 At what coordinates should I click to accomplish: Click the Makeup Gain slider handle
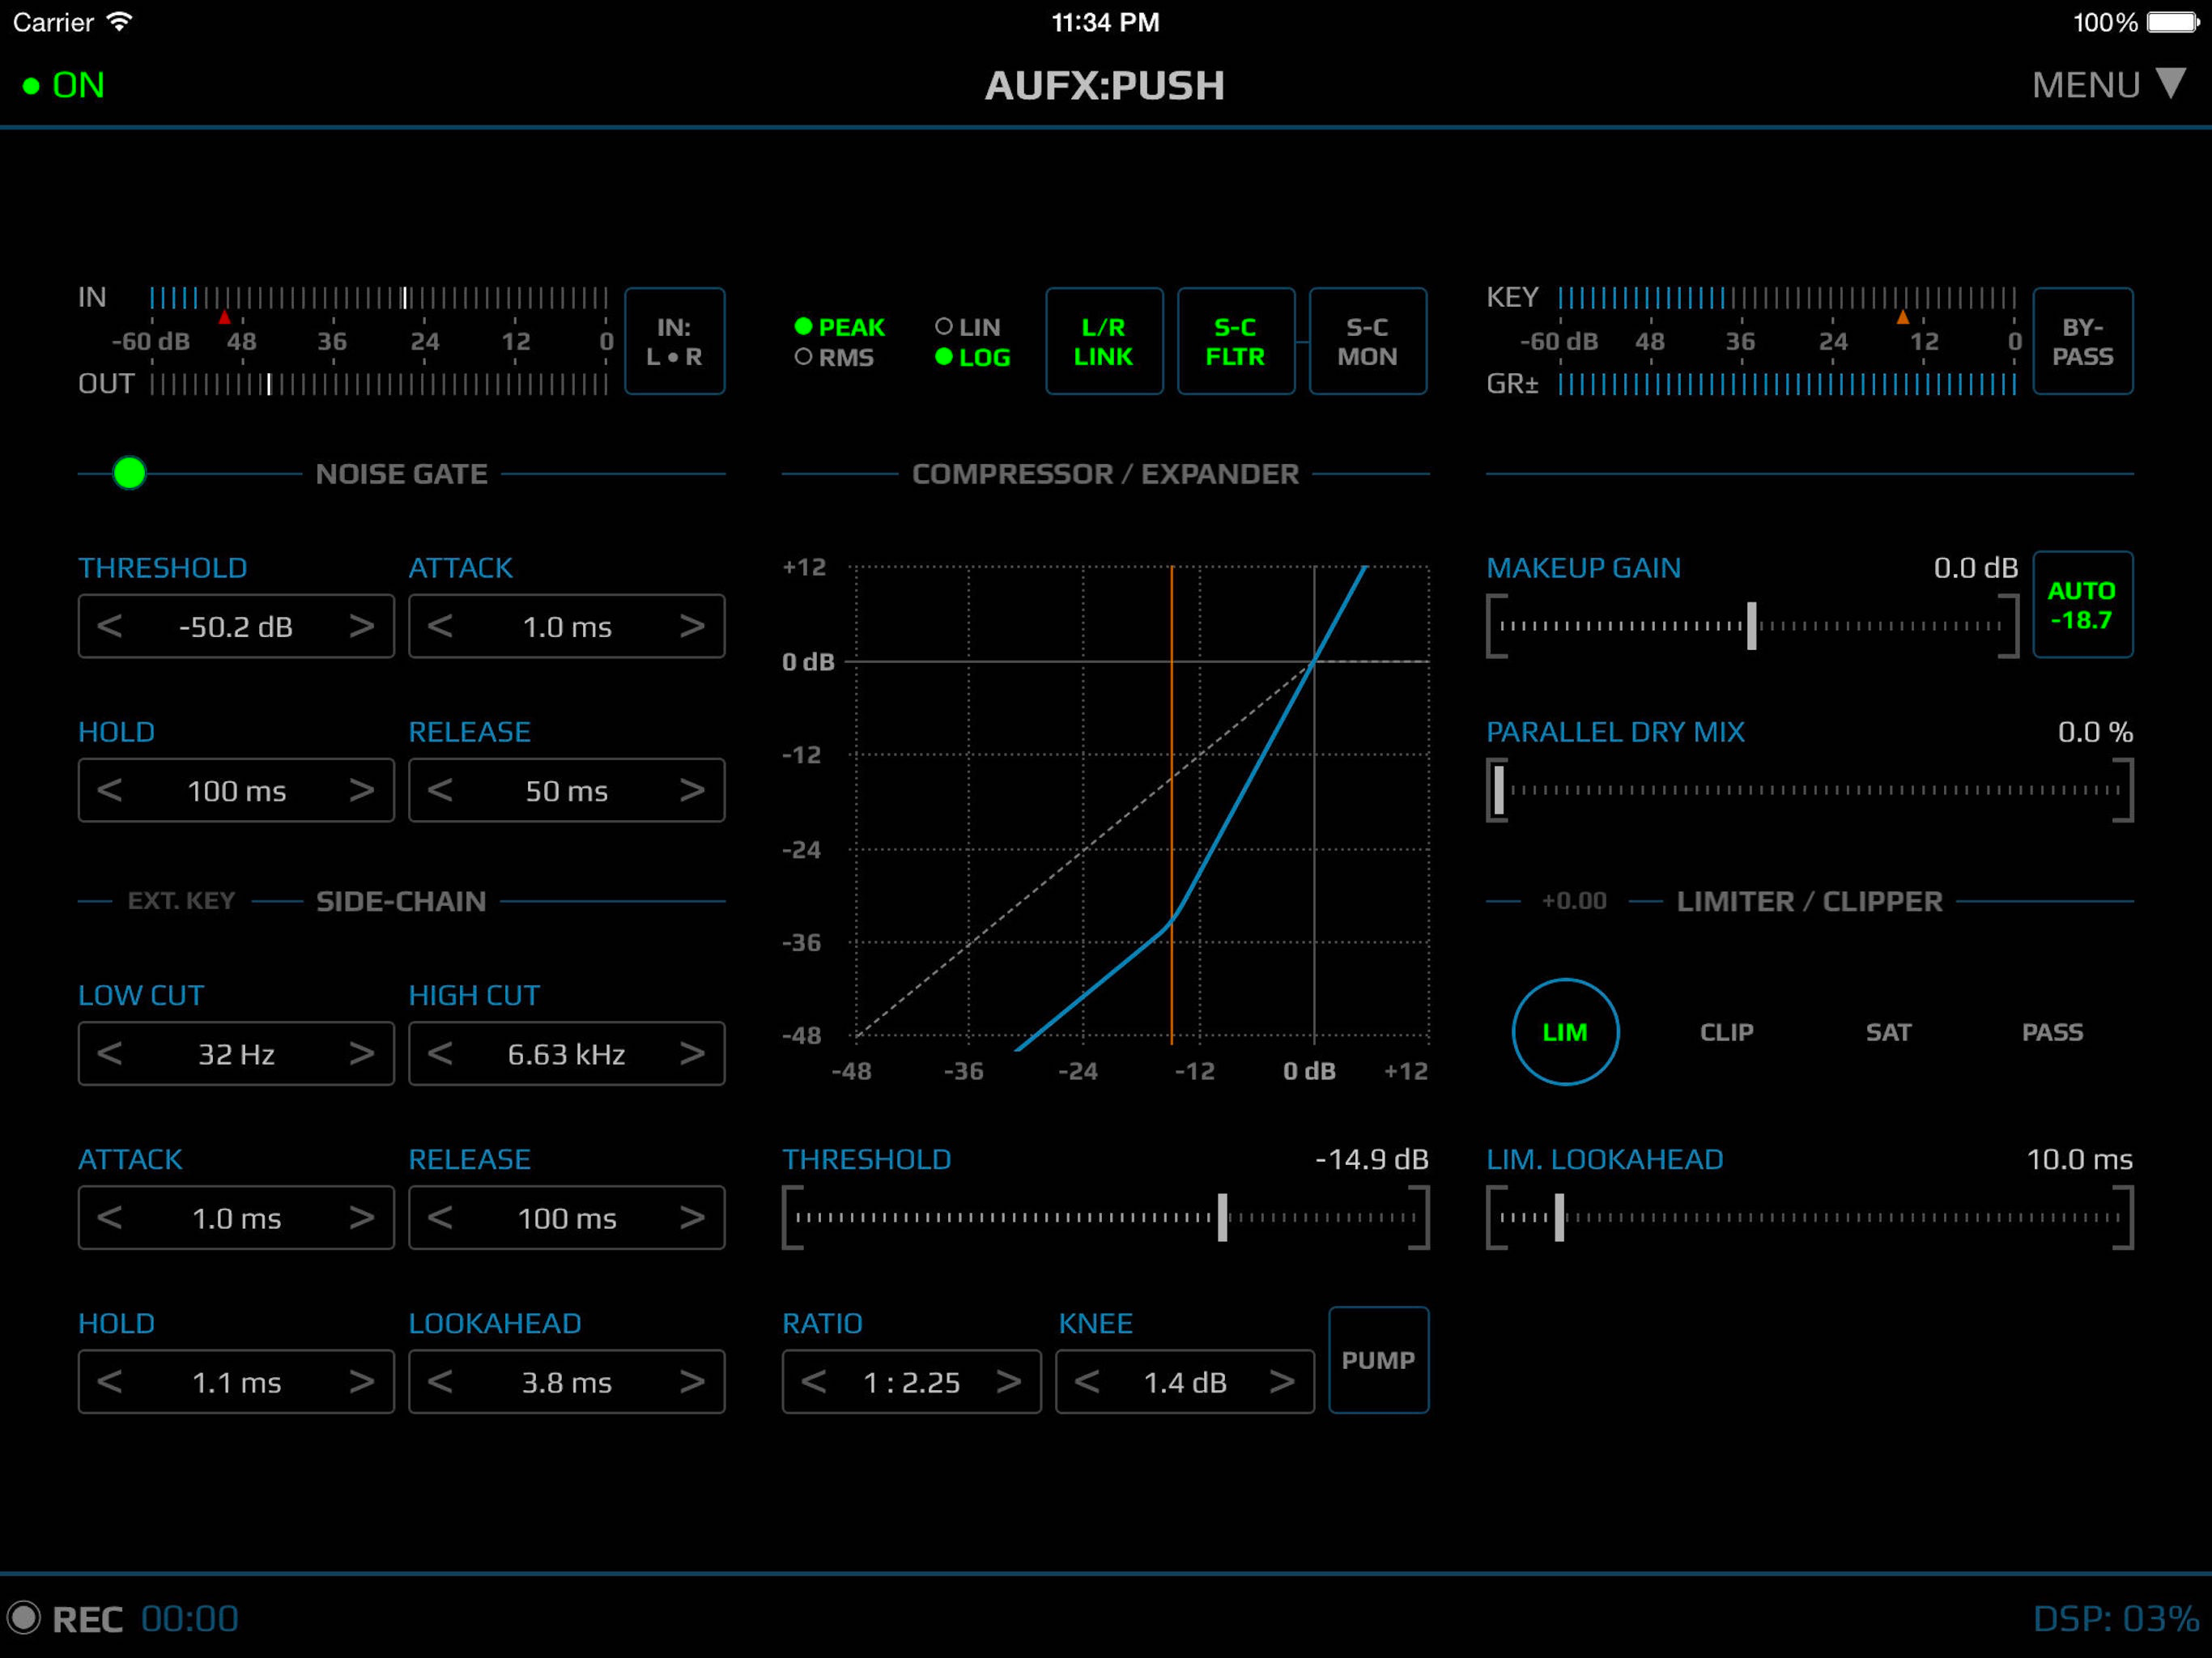tap(1751, 626)
